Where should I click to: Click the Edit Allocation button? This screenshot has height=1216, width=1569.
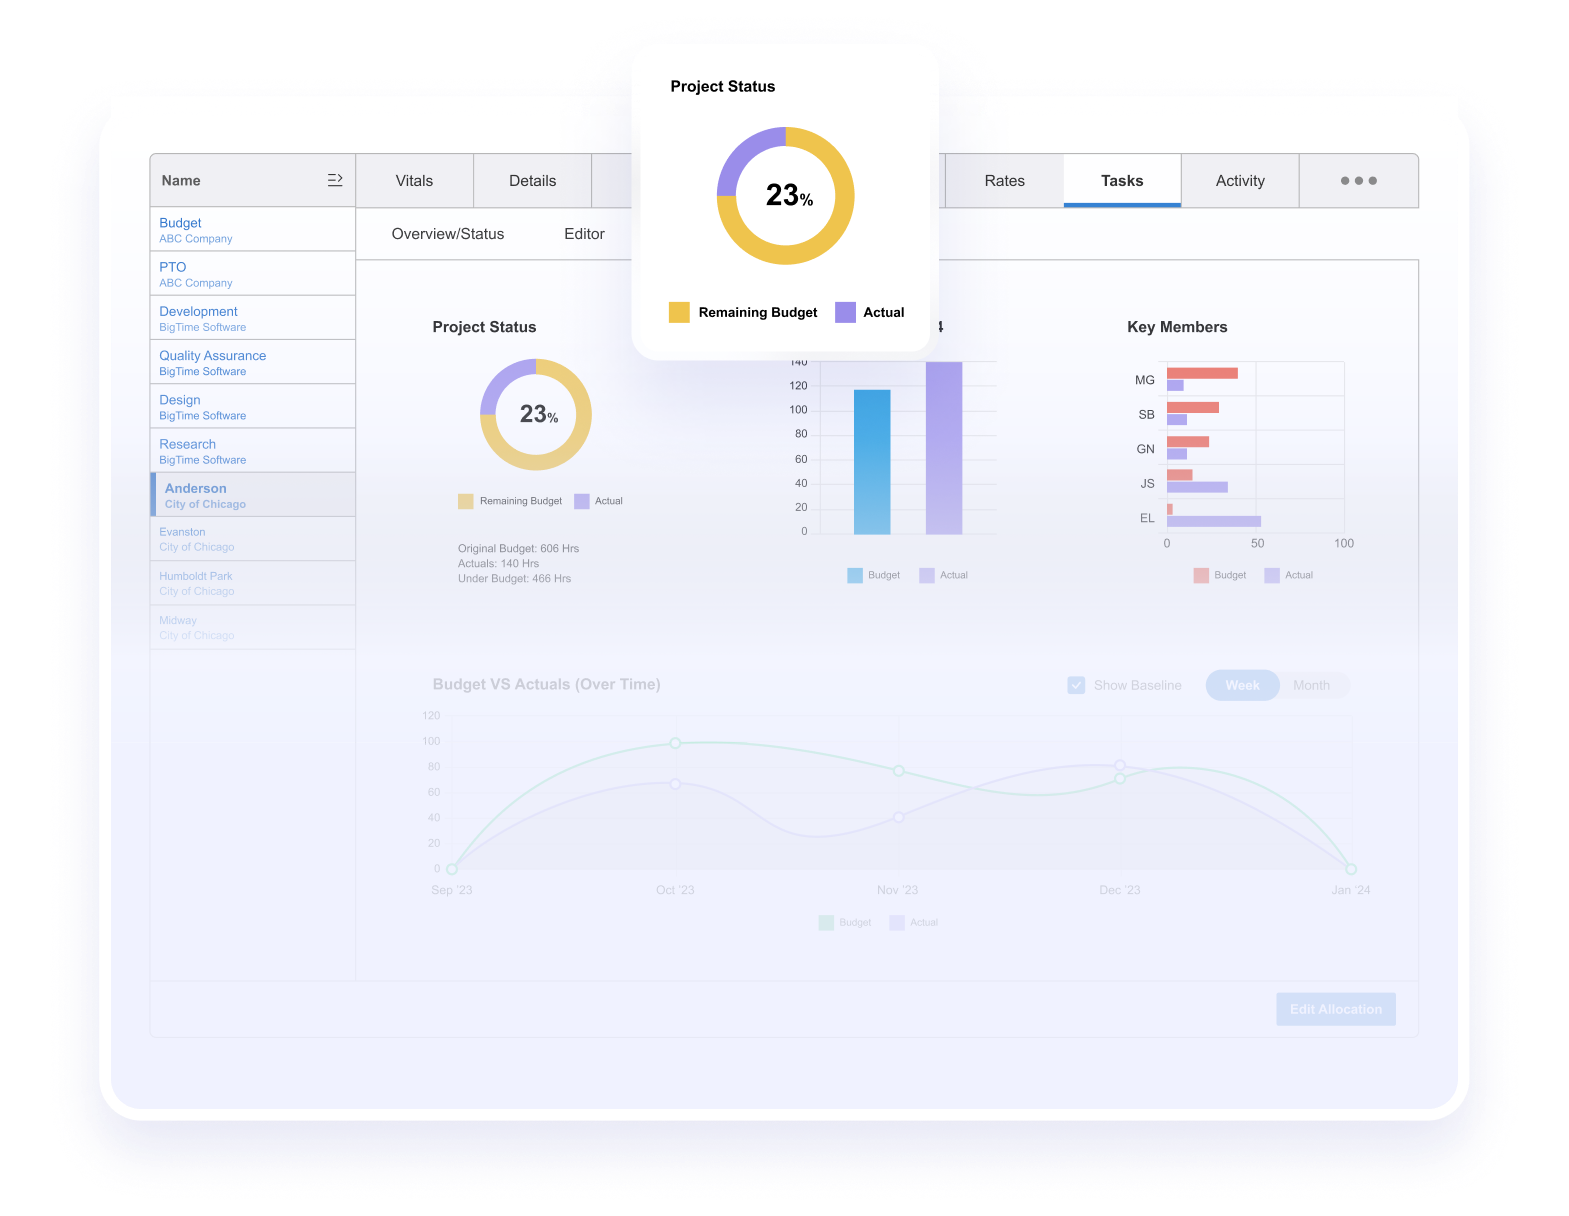[x=1335, y=1009]
